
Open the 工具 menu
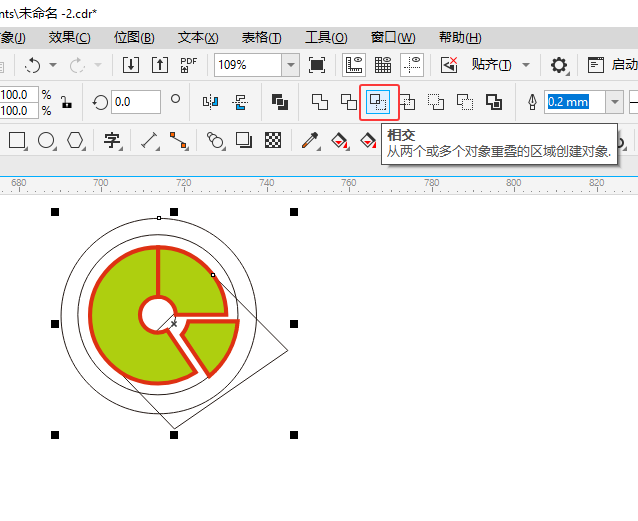pos(326,38)
